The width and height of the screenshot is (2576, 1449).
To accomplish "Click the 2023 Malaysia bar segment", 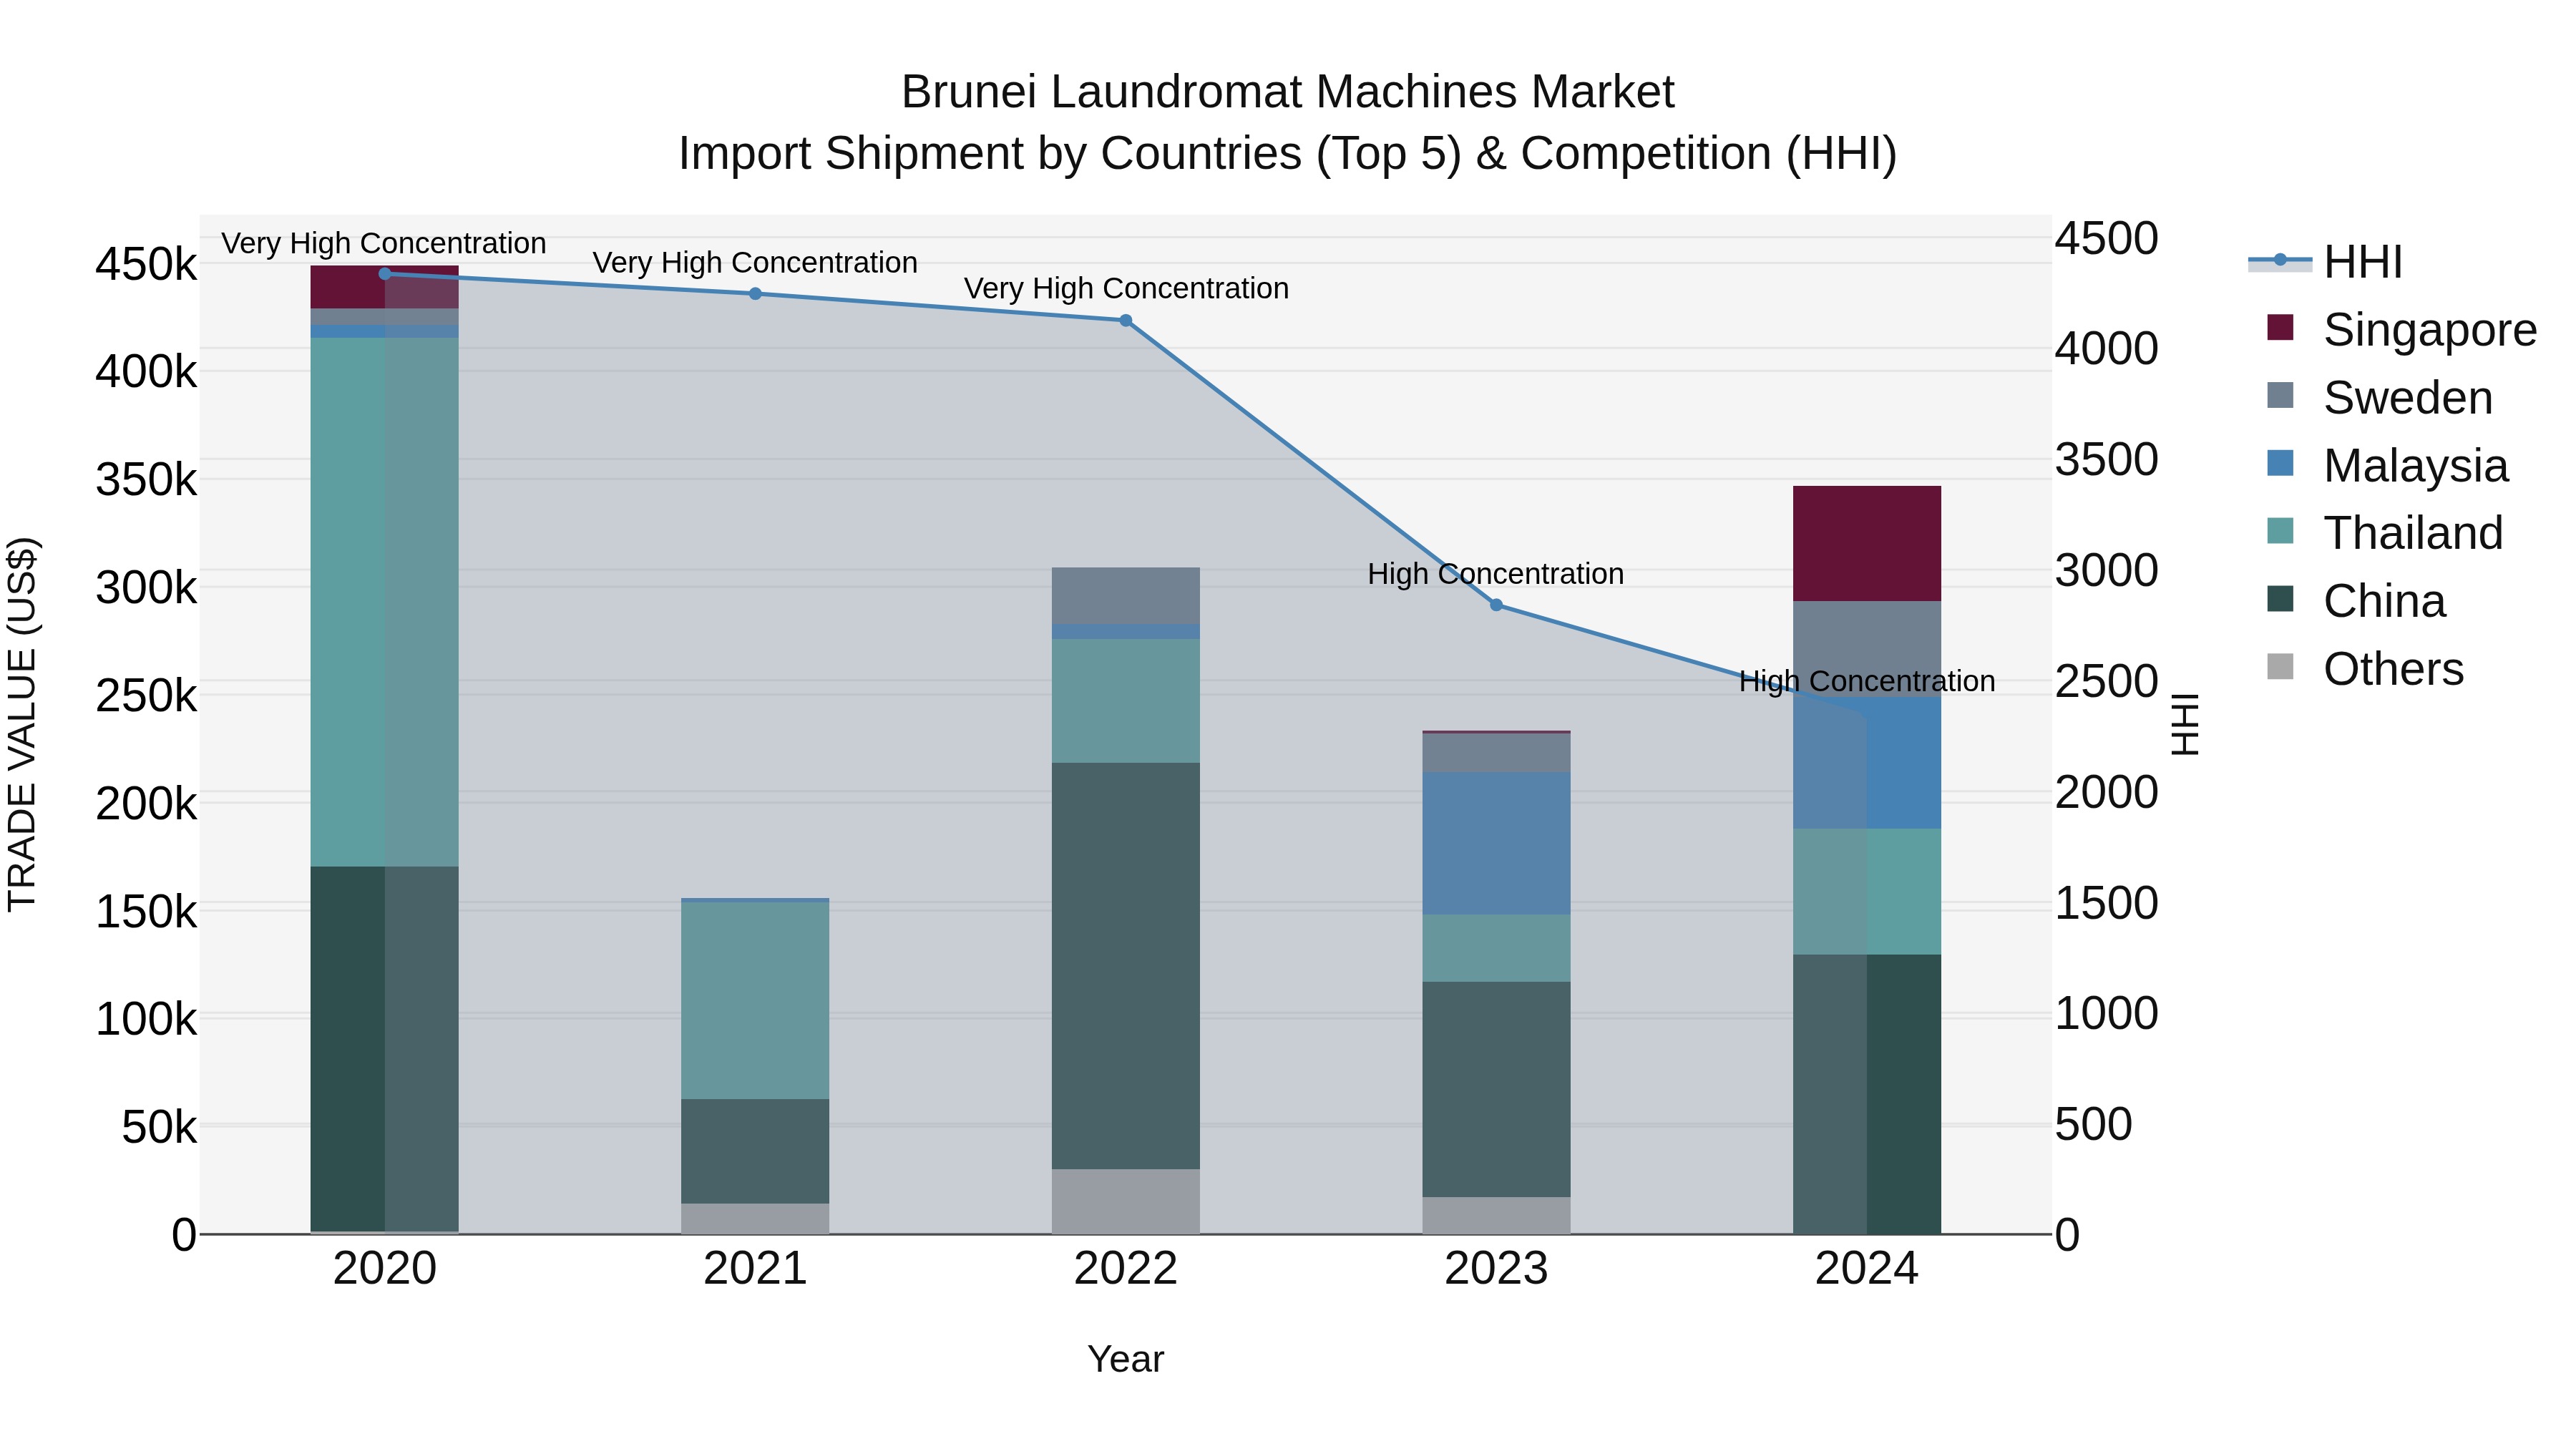I will click(x=1496, y=843).
